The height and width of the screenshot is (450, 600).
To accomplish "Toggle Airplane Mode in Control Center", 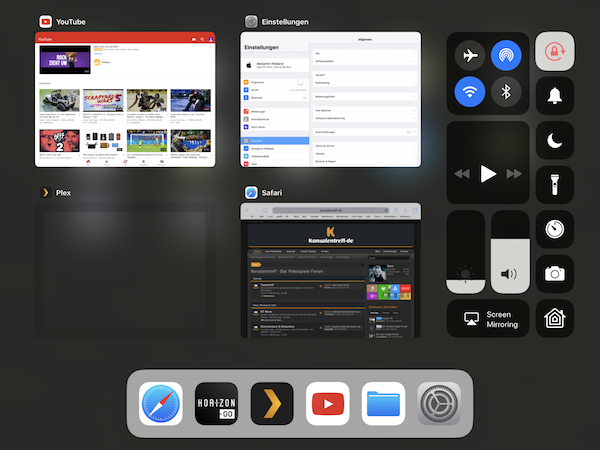I will 470,55.
